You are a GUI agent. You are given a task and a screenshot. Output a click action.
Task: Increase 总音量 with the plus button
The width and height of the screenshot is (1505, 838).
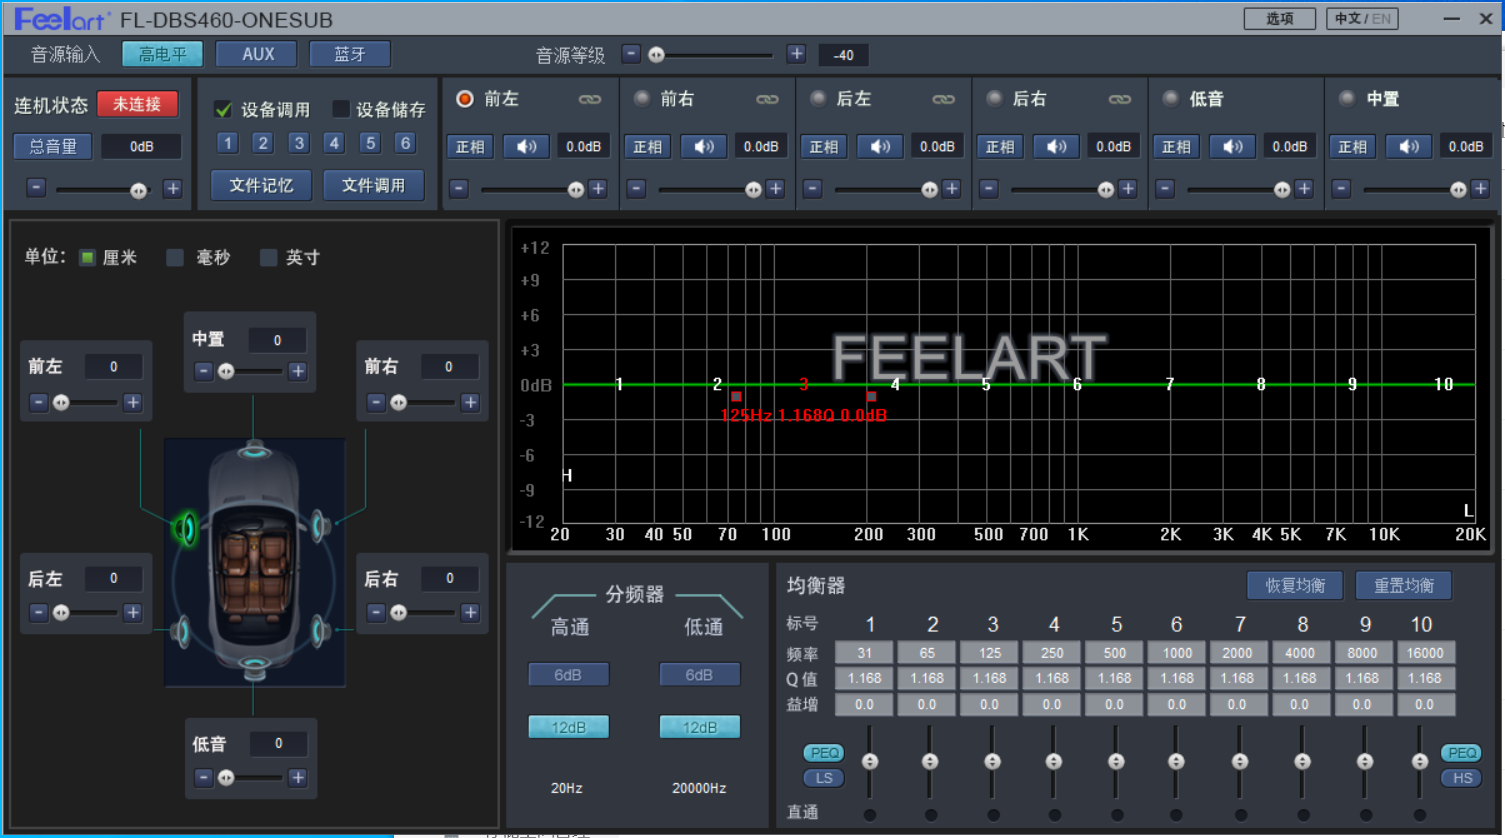pos(172,188)
